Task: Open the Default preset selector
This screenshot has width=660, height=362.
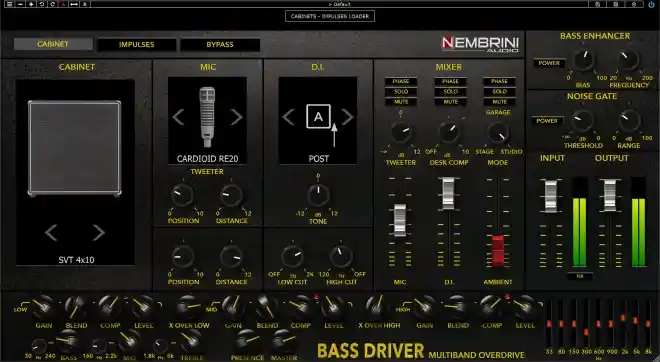Action: click(x=339, y=4)
